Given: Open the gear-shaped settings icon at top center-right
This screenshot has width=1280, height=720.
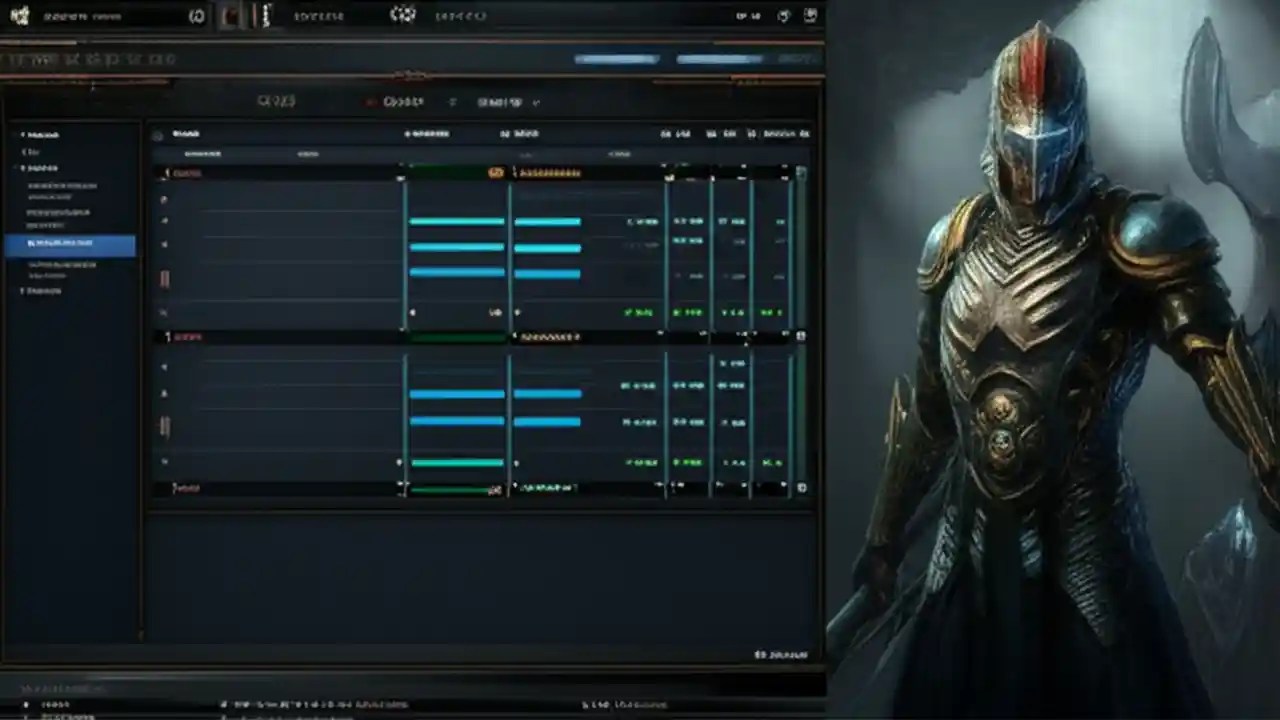Looking at the screenshot, I should (x=403, y=14).
